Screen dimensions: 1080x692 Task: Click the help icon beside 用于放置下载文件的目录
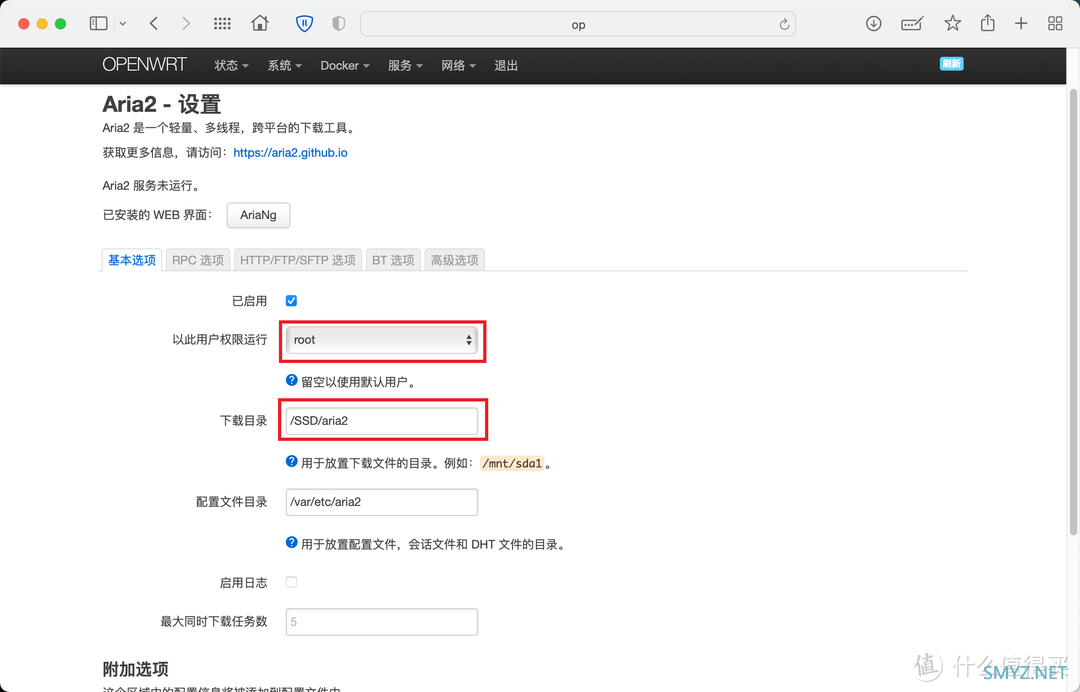[291, 462]
